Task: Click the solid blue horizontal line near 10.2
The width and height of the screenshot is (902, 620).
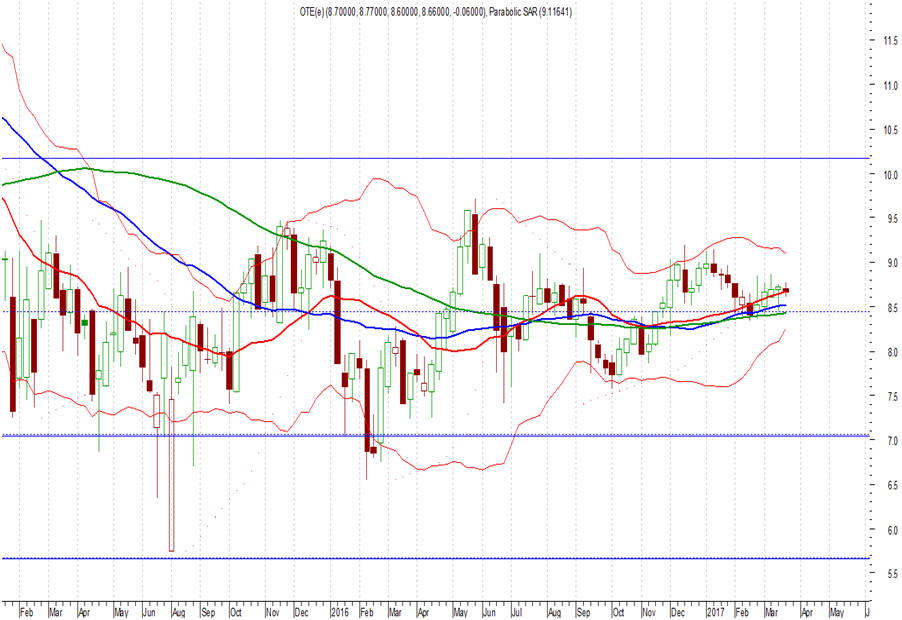Action: pos(435,158)
